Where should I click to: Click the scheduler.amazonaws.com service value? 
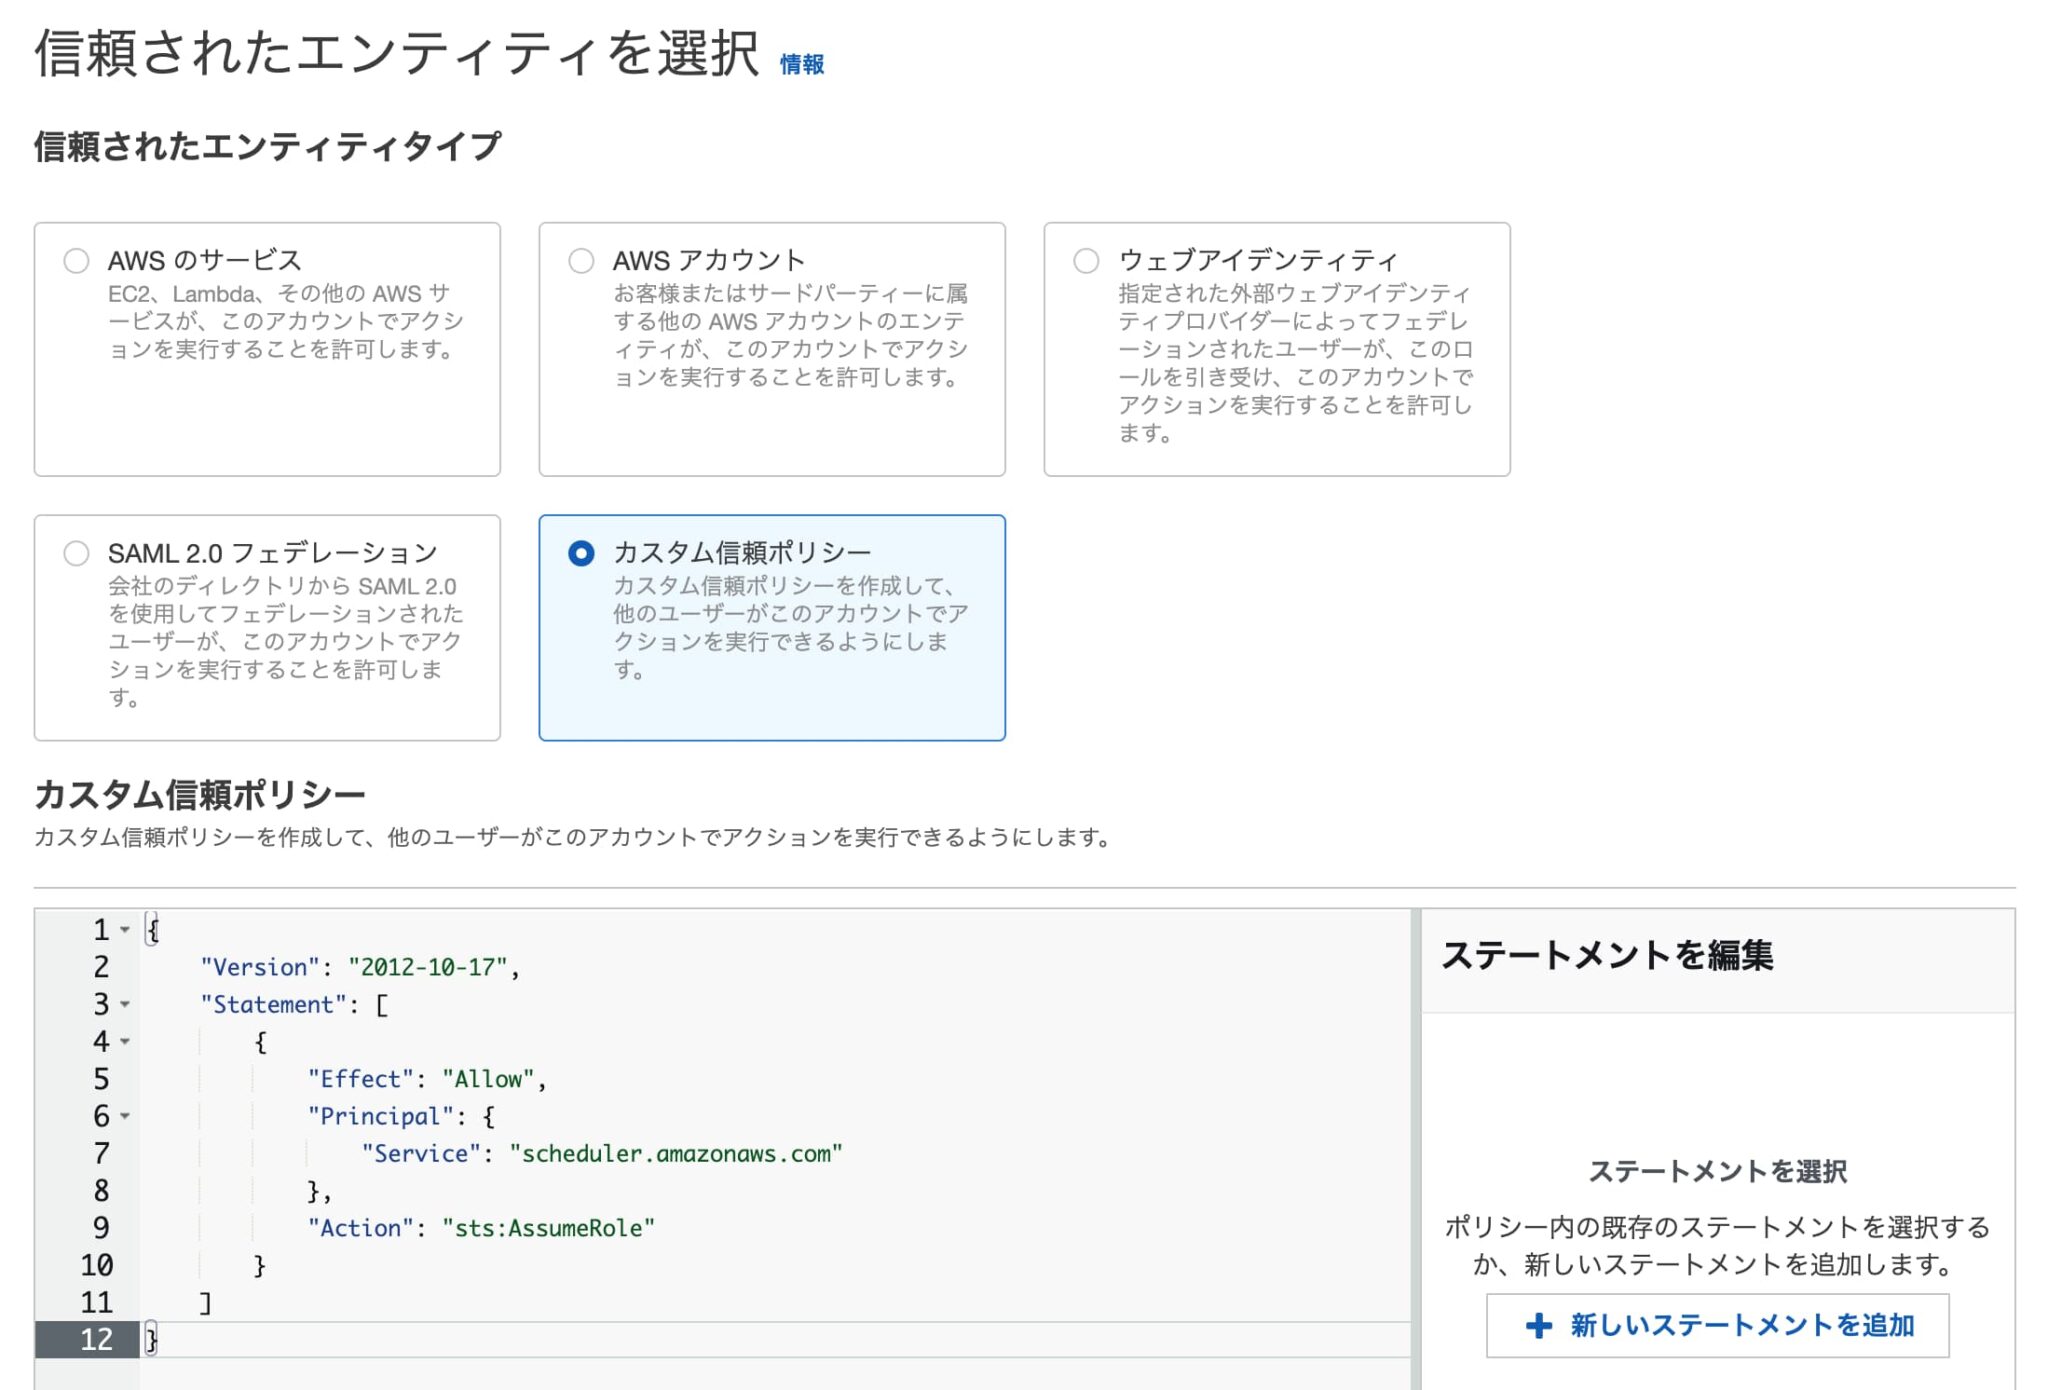(678, 1153)
